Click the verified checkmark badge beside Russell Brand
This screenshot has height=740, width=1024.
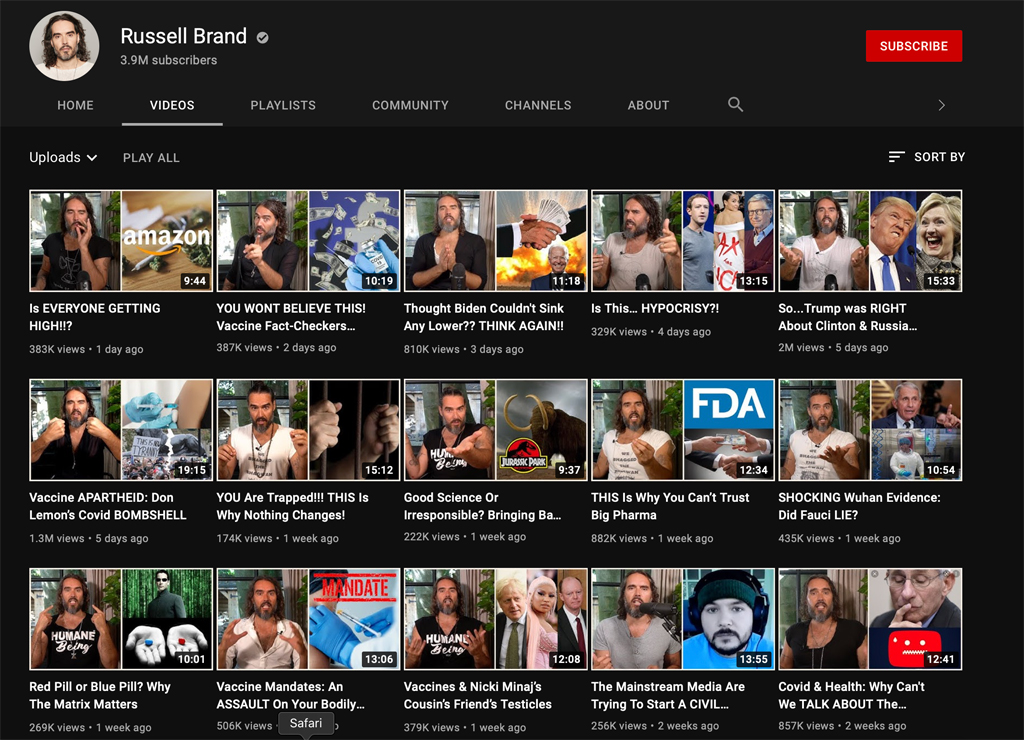click(x=263, y=37)
